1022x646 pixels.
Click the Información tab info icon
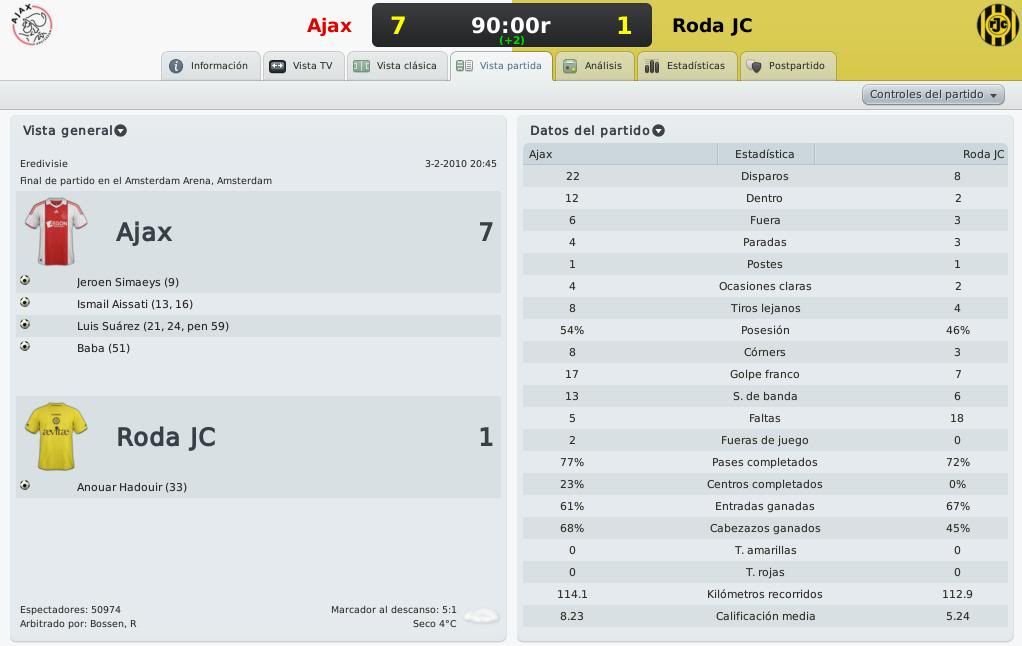[x=176, y=66]
